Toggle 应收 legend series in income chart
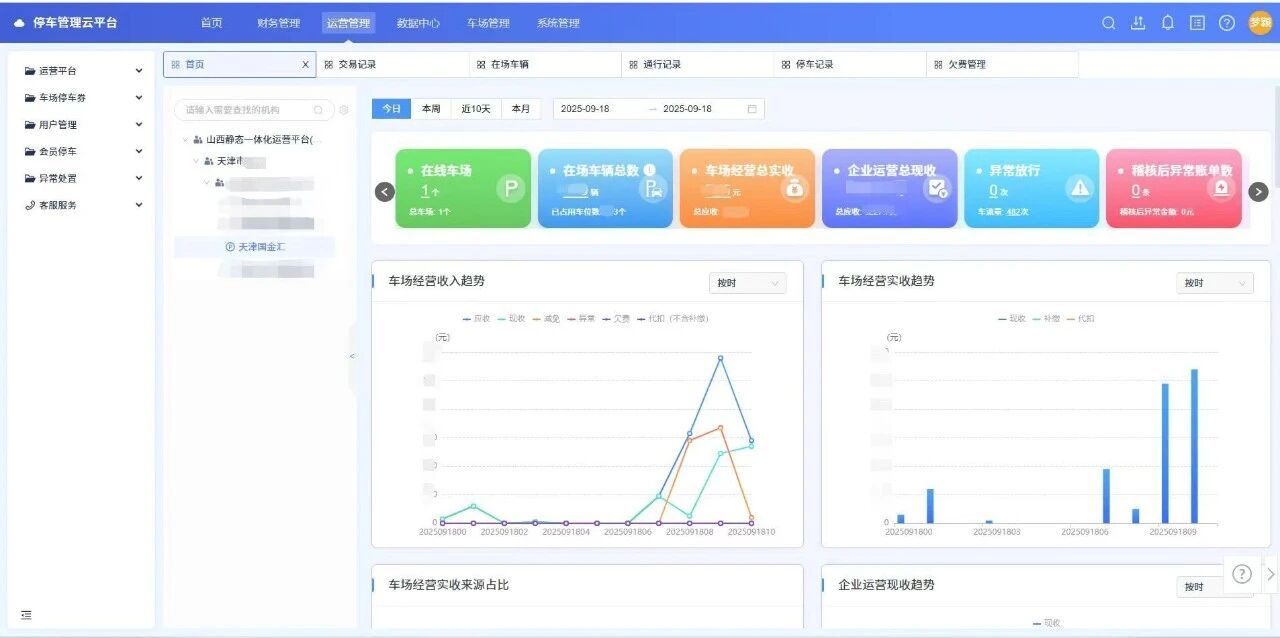The width and height of the screenshot is (1280, 638). 476,318
